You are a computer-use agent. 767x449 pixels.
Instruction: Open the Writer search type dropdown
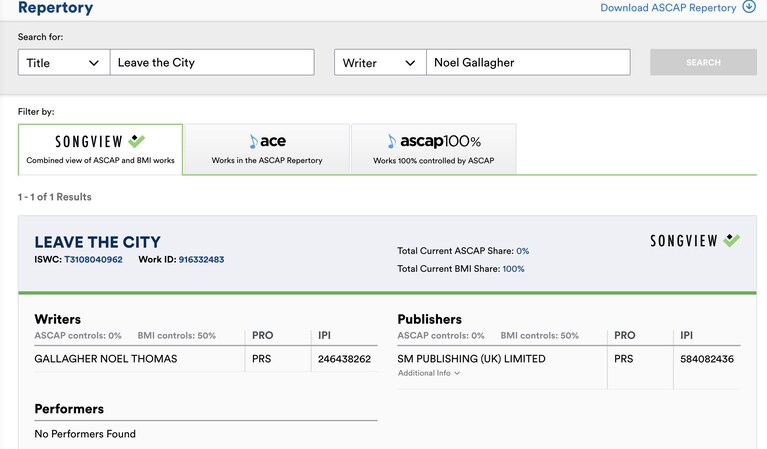pos(380,63)
